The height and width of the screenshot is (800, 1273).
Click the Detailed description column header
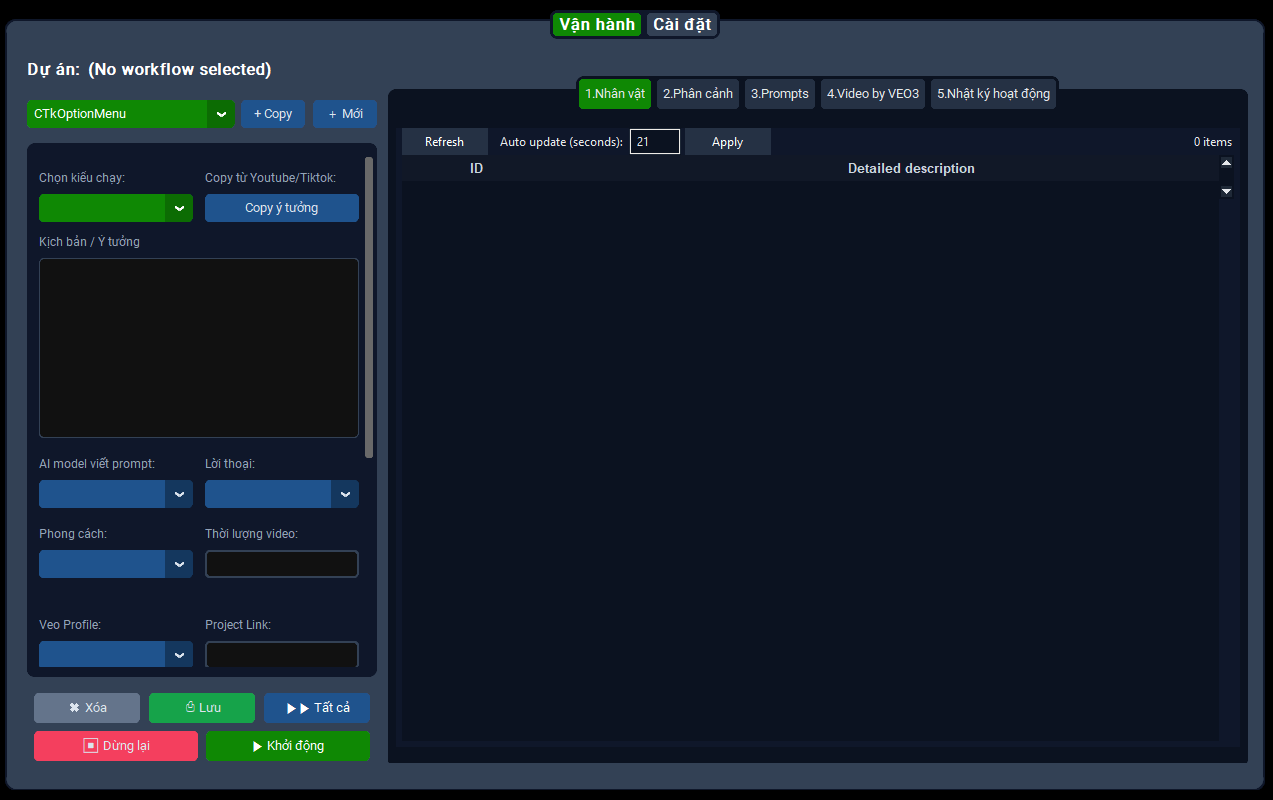coord(911,168)
